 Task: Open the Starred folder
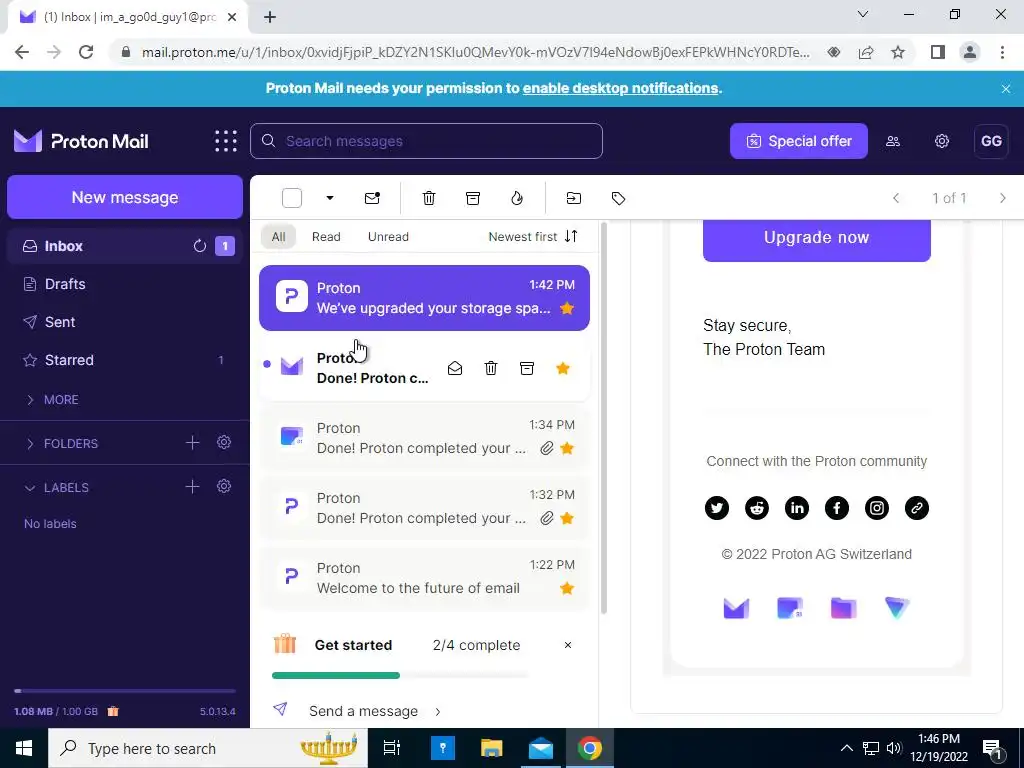tap(124, 360)
